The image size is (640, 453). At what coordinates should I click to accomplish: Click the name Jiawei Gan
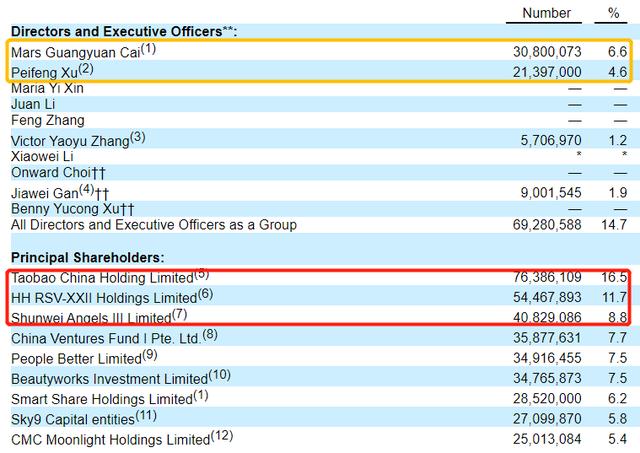pos(44,193)
